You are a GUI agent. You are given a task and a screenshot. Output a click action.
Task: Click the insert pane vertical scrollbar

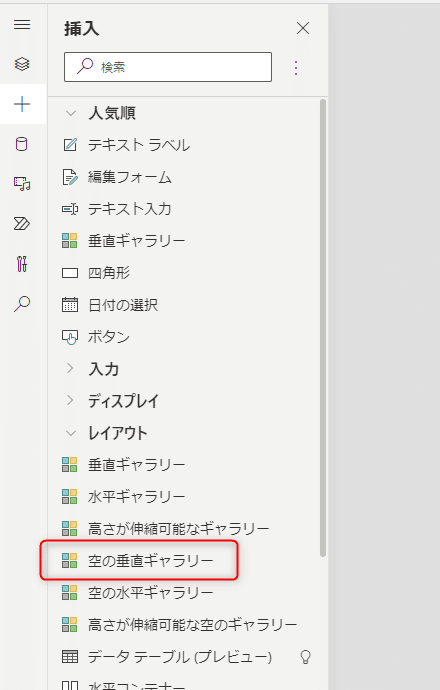[323, 328]
